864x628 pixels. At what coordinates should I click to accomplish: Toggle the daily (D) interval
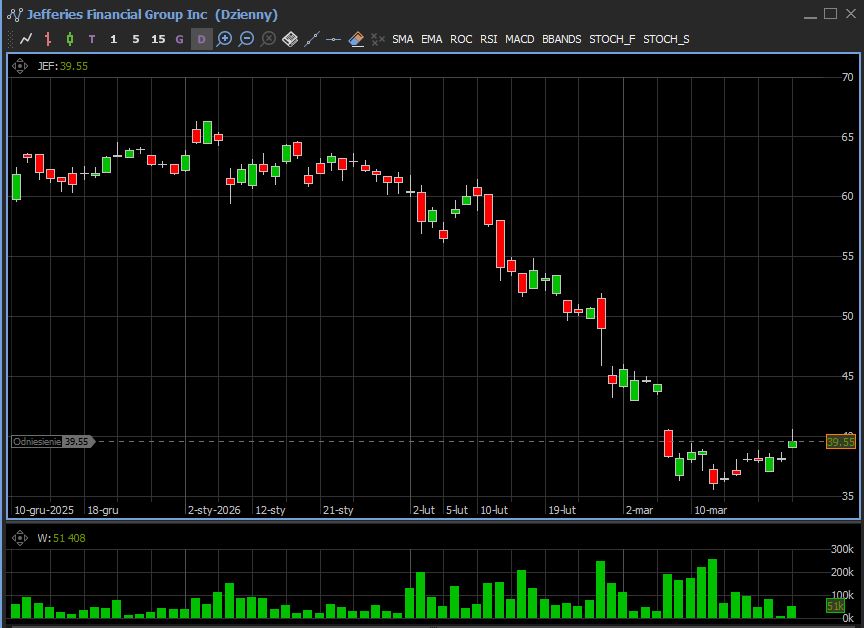pos(201,39)
